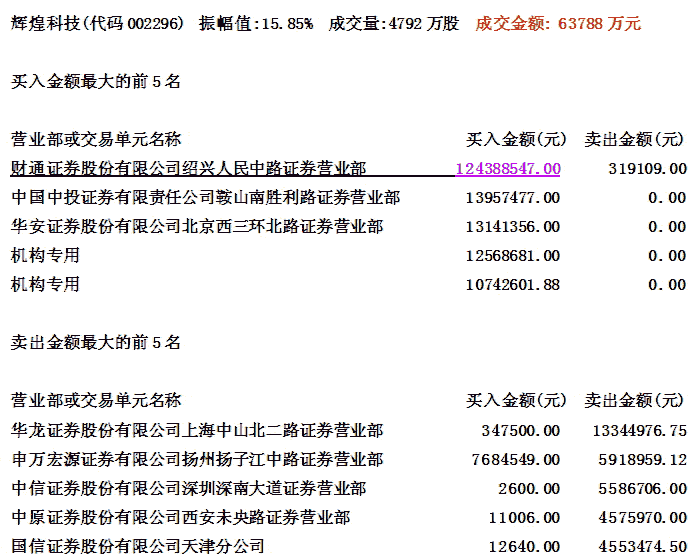Click the 申万宏源 扬州扬子江中路 row name
The width and height of the screenshot is (693, 560).
(197, 460)
